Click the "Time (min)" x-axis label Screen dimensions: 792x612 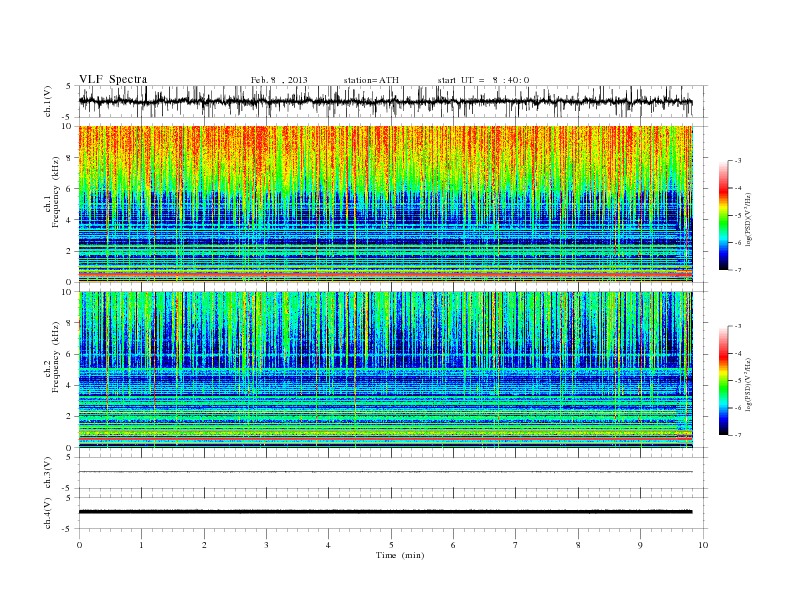[400, 555]
